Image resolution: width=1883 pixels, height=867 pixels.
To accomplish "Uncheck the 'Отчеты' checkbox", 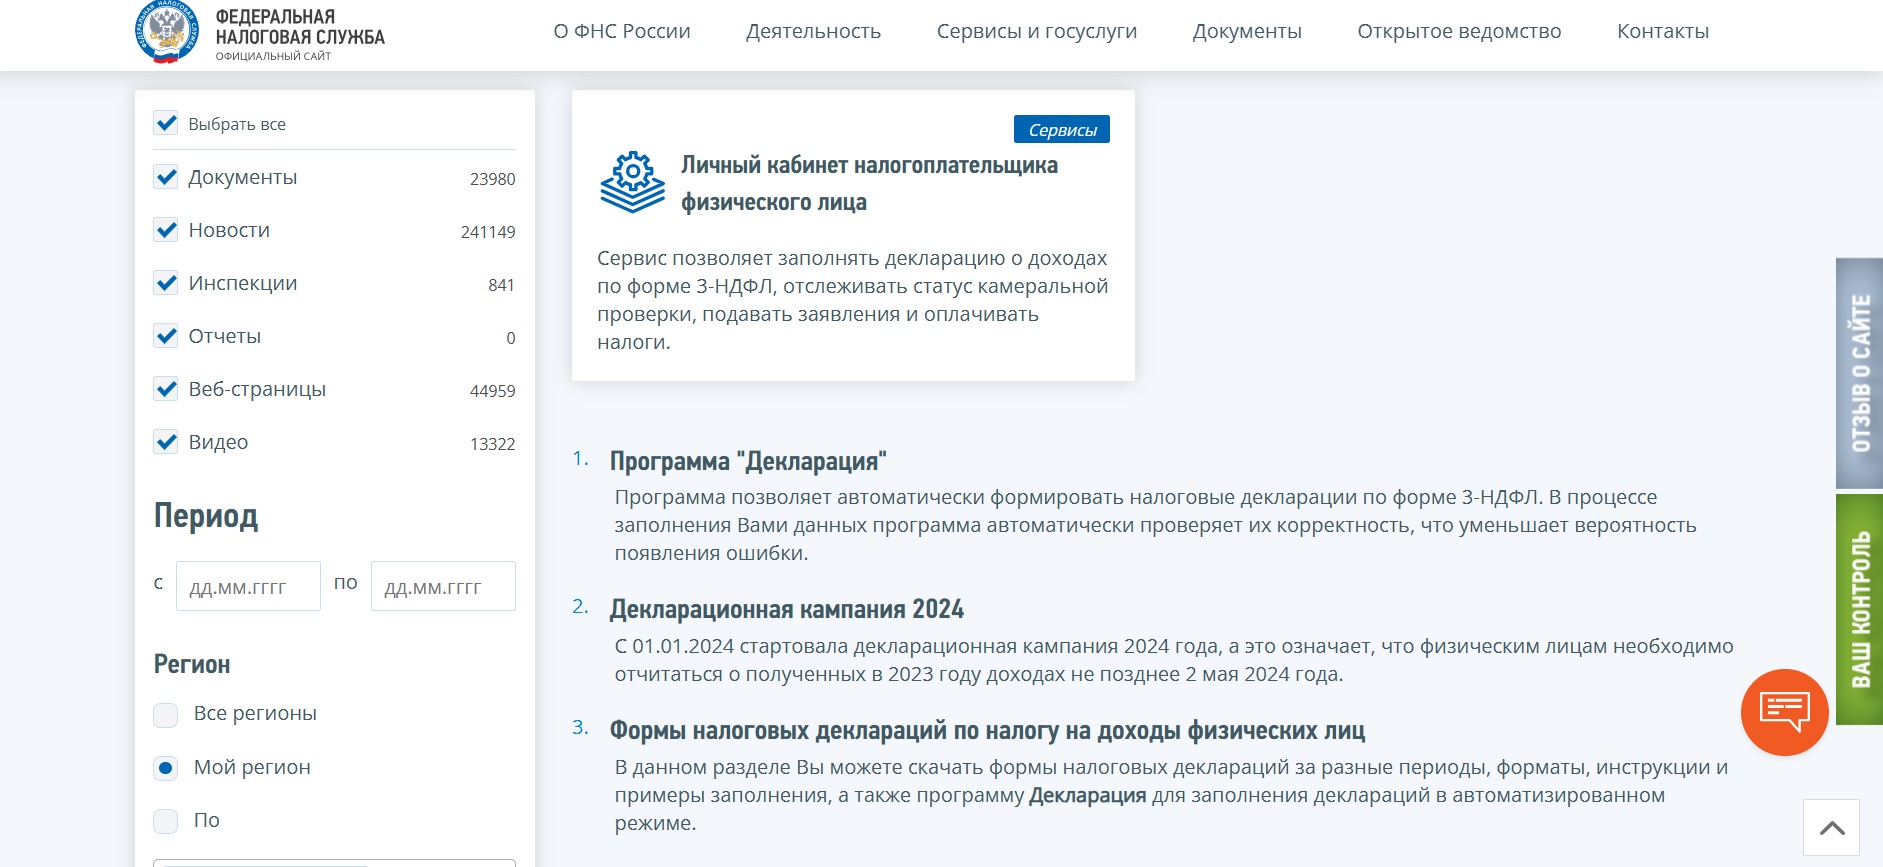I will tap(166, 336).
